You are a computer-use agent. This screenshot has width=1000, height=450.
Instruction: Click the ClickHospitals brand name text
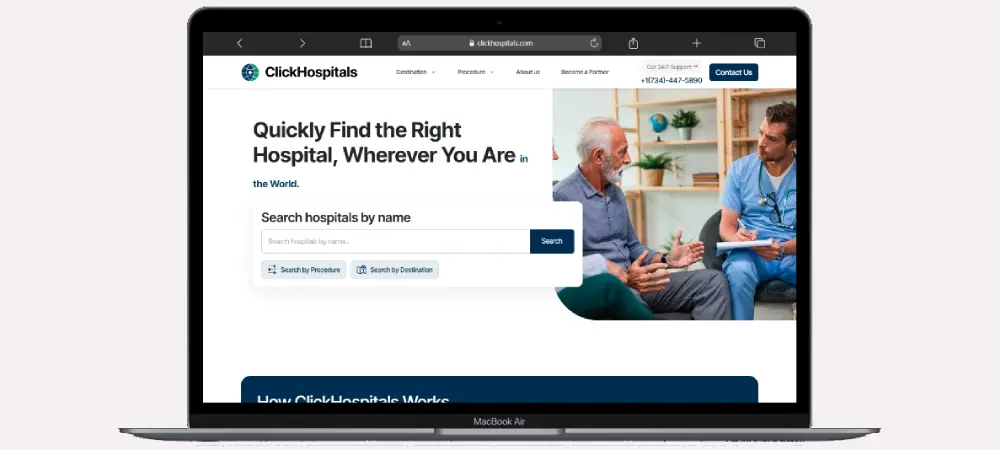pos(311,73)
